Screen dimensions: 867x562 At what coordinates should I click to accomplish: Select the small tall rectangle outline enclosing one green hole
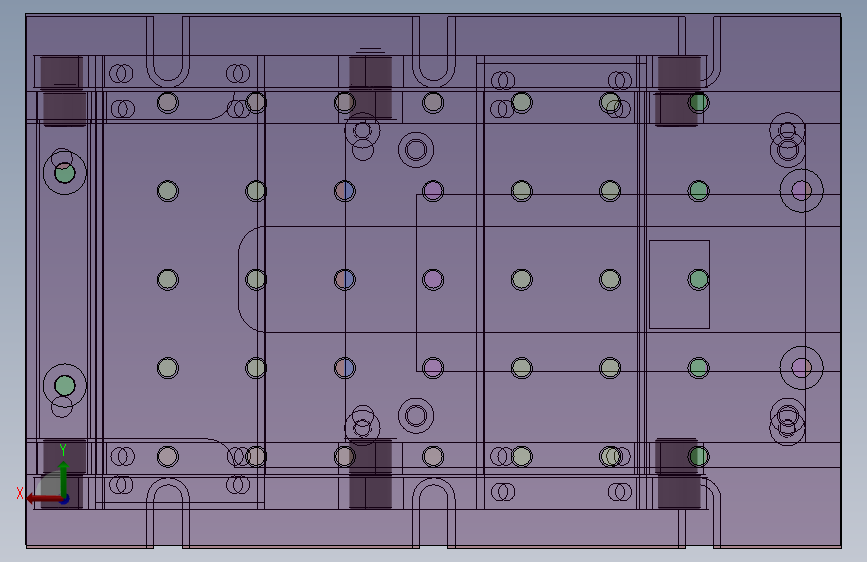pyautogui.click(x=679, y=284)
